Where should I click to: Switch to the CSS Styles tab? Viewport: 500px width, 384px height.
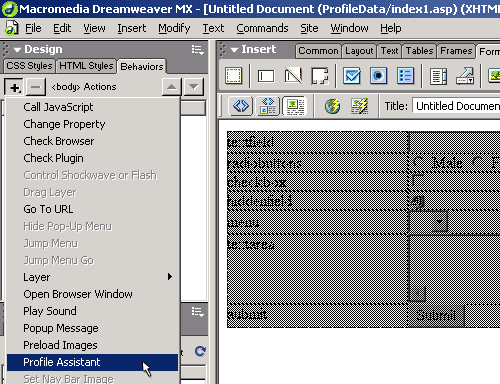(29, 66)
